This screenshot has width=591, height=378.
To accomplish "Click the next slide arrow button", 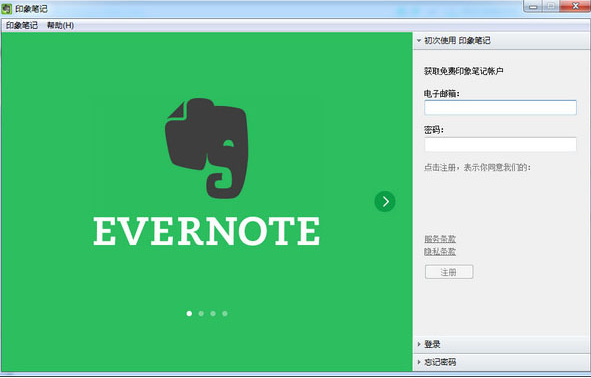I will pyautogui.click(x=385, y=202).
